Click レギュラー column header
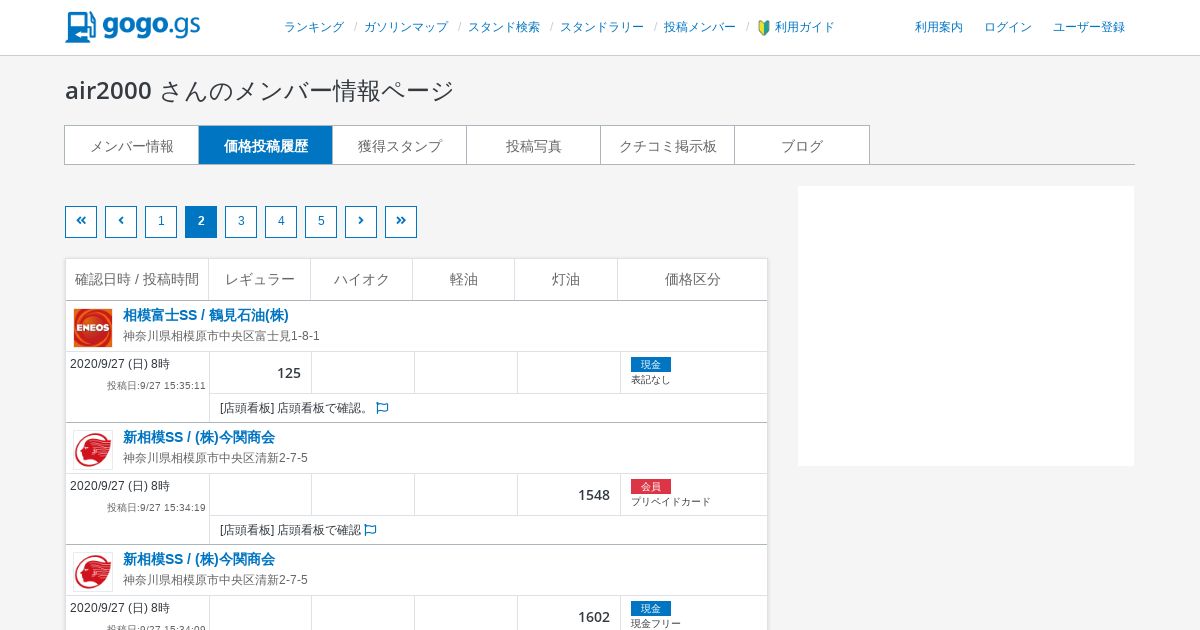Viewport: 1200px width, 630px height. (260, 280)
